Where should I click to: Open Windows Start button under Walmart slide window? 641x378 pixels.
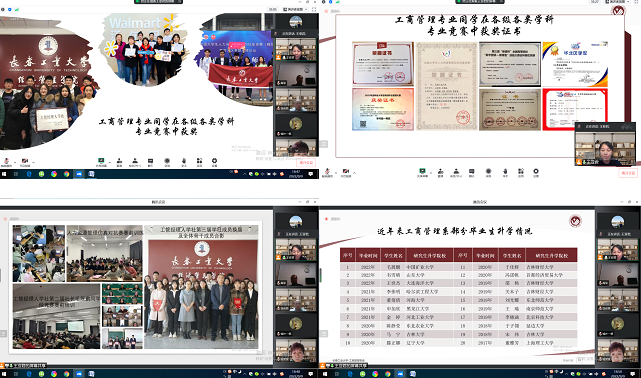4,174
